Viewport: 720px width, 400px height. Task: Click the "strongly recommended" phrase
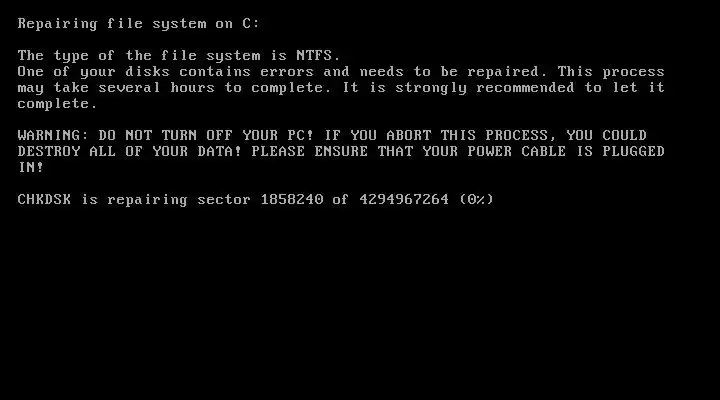(484, 87)
